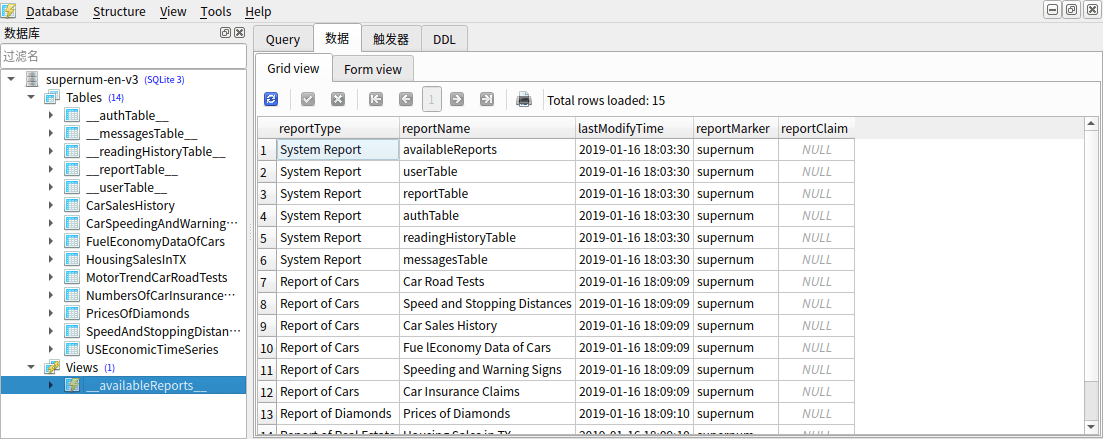Print the grid using printer icon
This screenshot has height=439, width=1103.
523,100
